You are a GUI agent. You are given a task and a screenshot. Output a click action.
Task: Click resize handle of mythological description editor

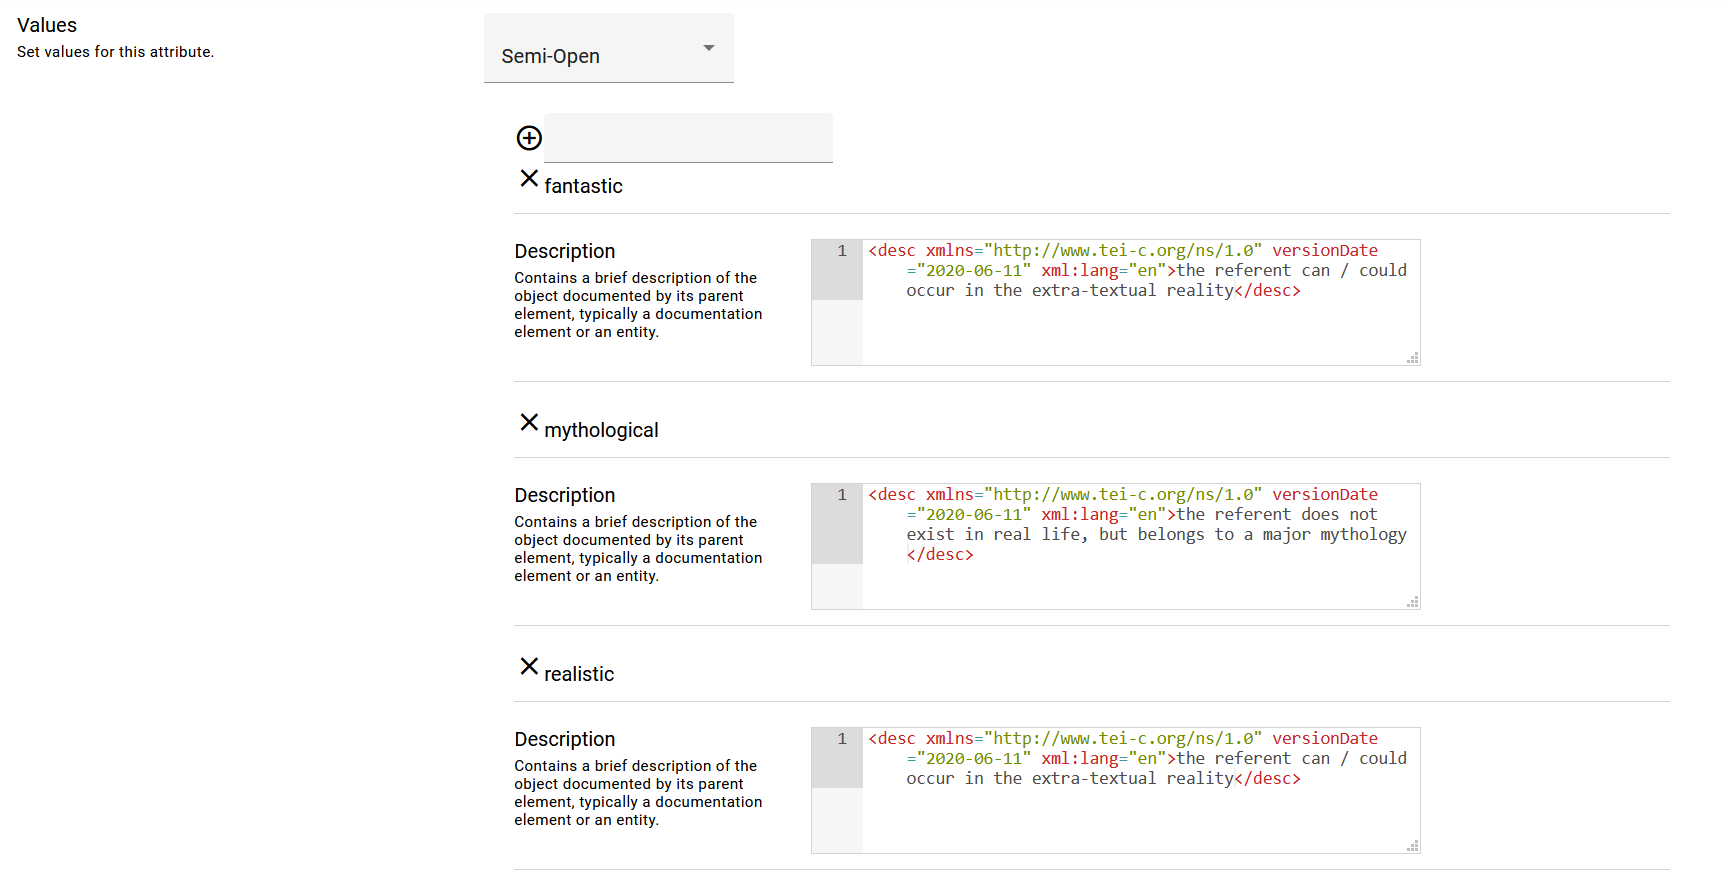point(1412,602)
